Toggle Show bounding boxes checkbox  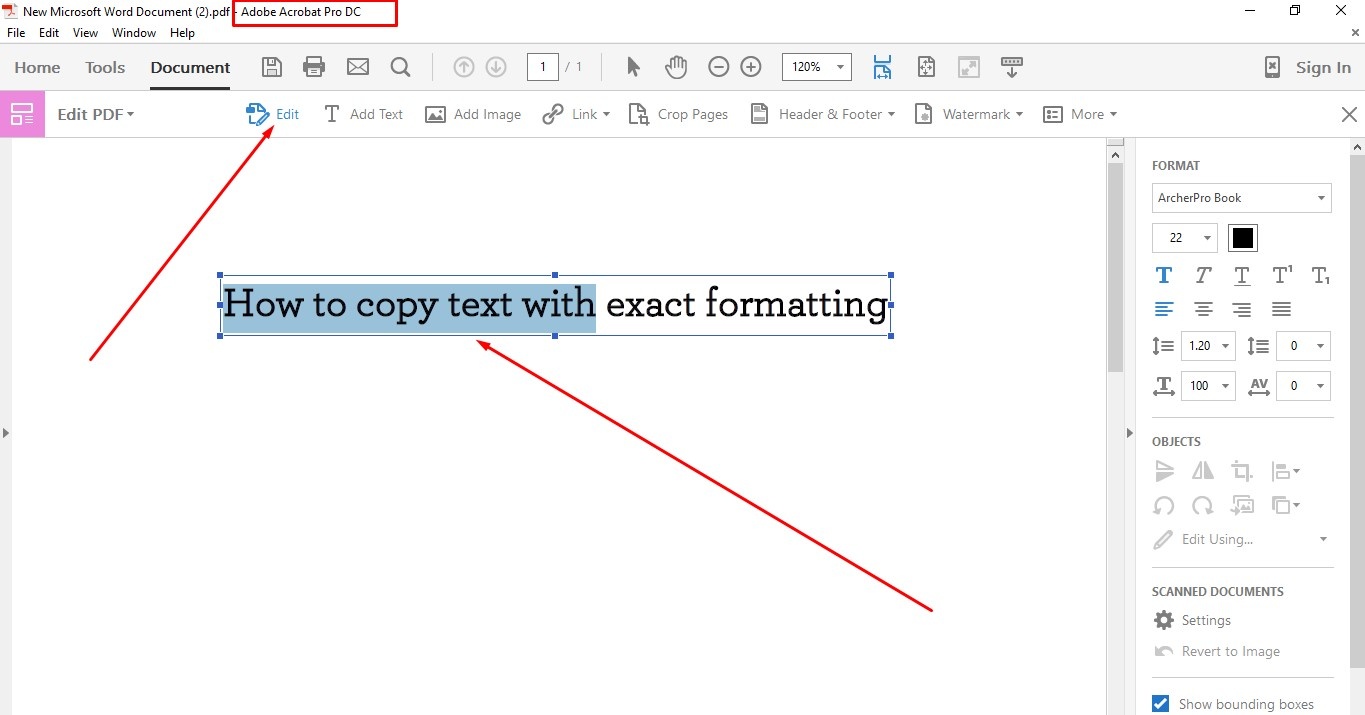pos(1161,704)
